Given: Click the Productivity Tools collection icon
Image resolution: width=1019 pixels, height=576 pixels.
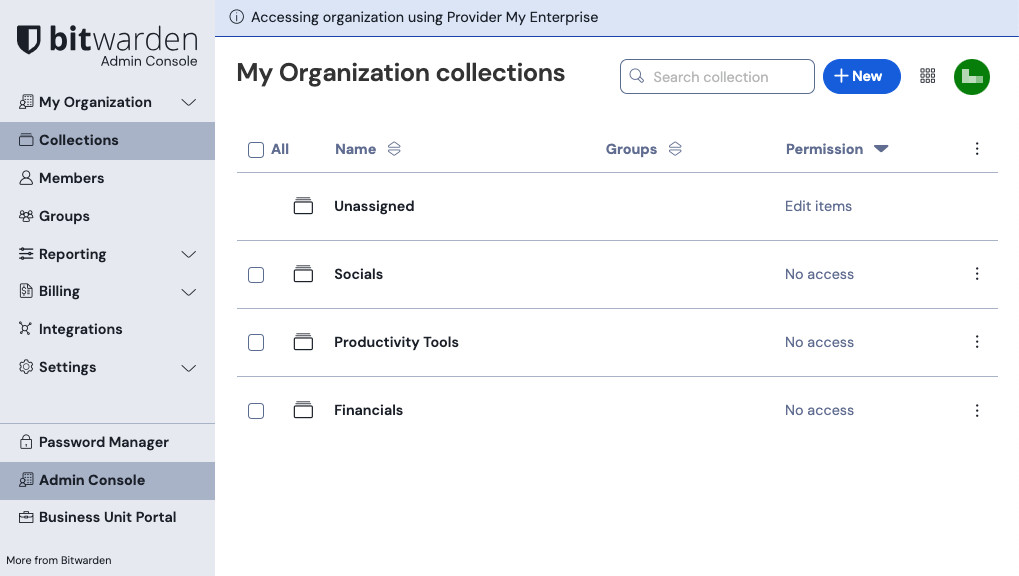Looking at the screenshot, I should (x=303, y=342).
